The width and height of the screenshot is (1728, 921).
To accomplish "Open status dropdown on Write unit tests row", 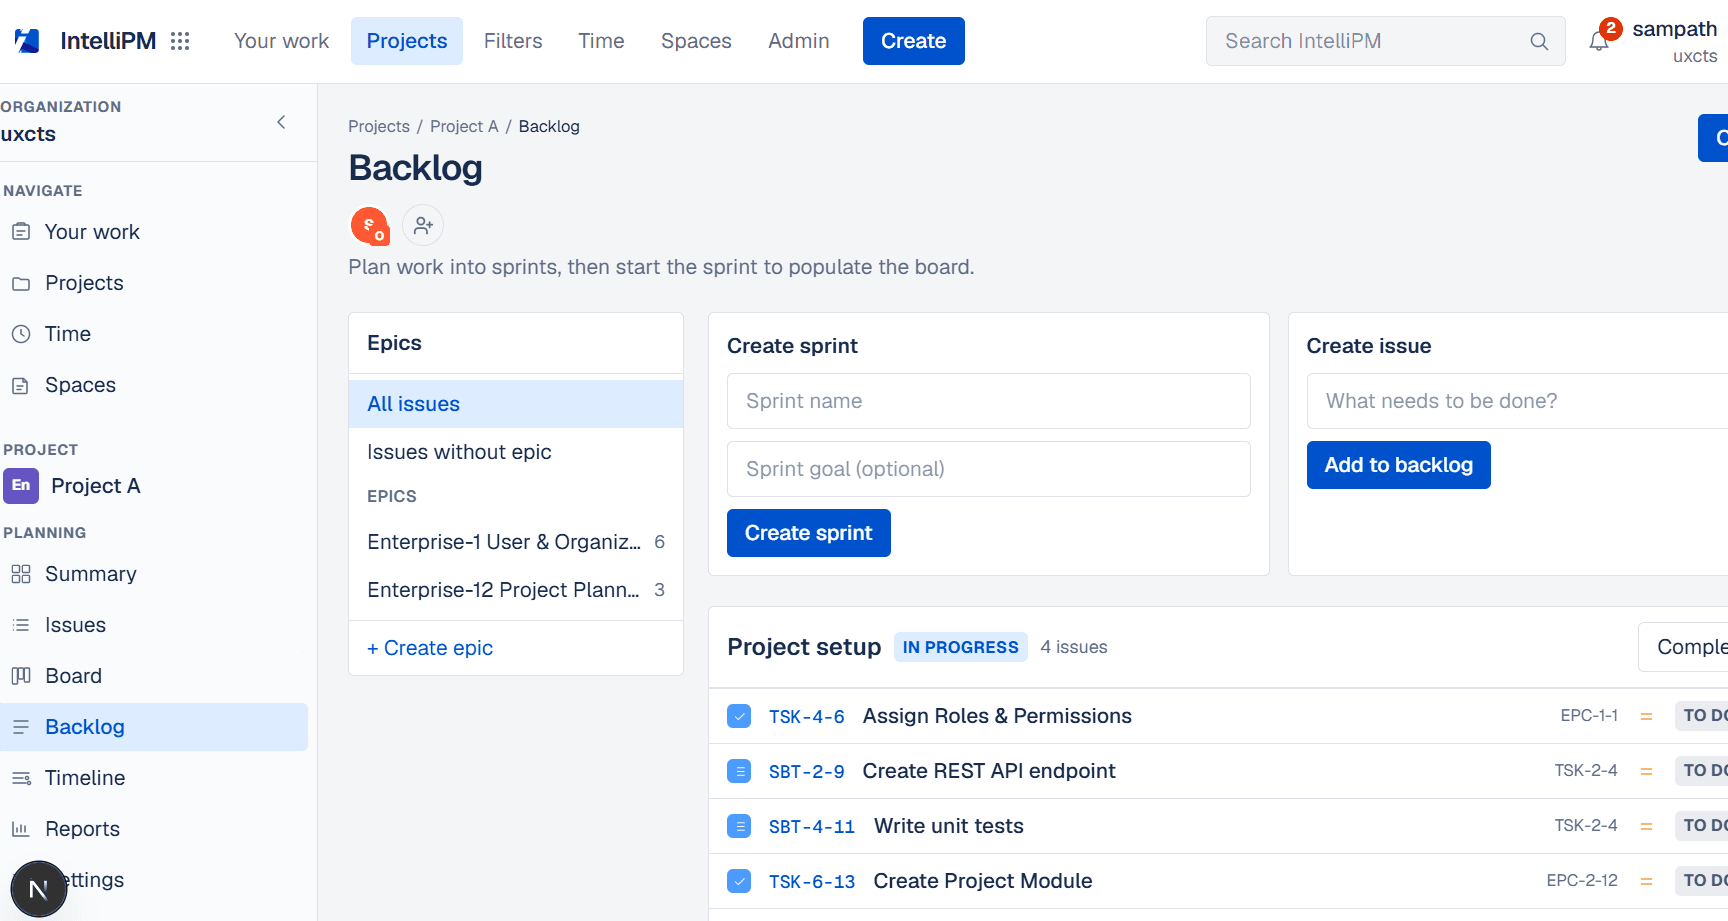I will (1702, 826).
